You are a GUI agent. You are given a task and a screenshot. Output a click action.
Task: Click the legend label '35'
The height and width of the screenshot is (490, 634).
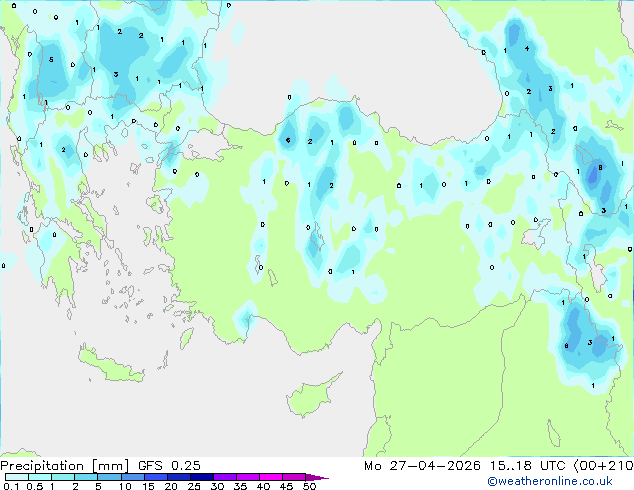[x=240, y=486]
